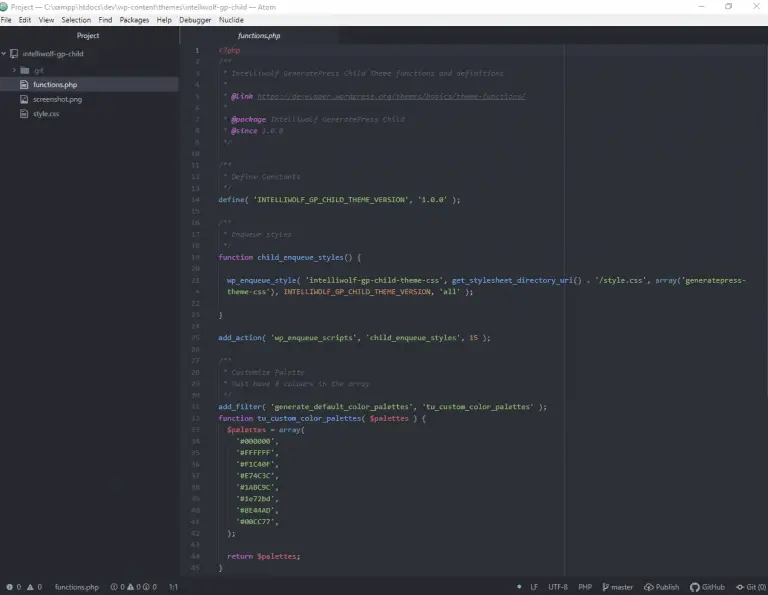Open the View menu
Viewport: 768px width, 595px height.
click(x=46, y=20)
